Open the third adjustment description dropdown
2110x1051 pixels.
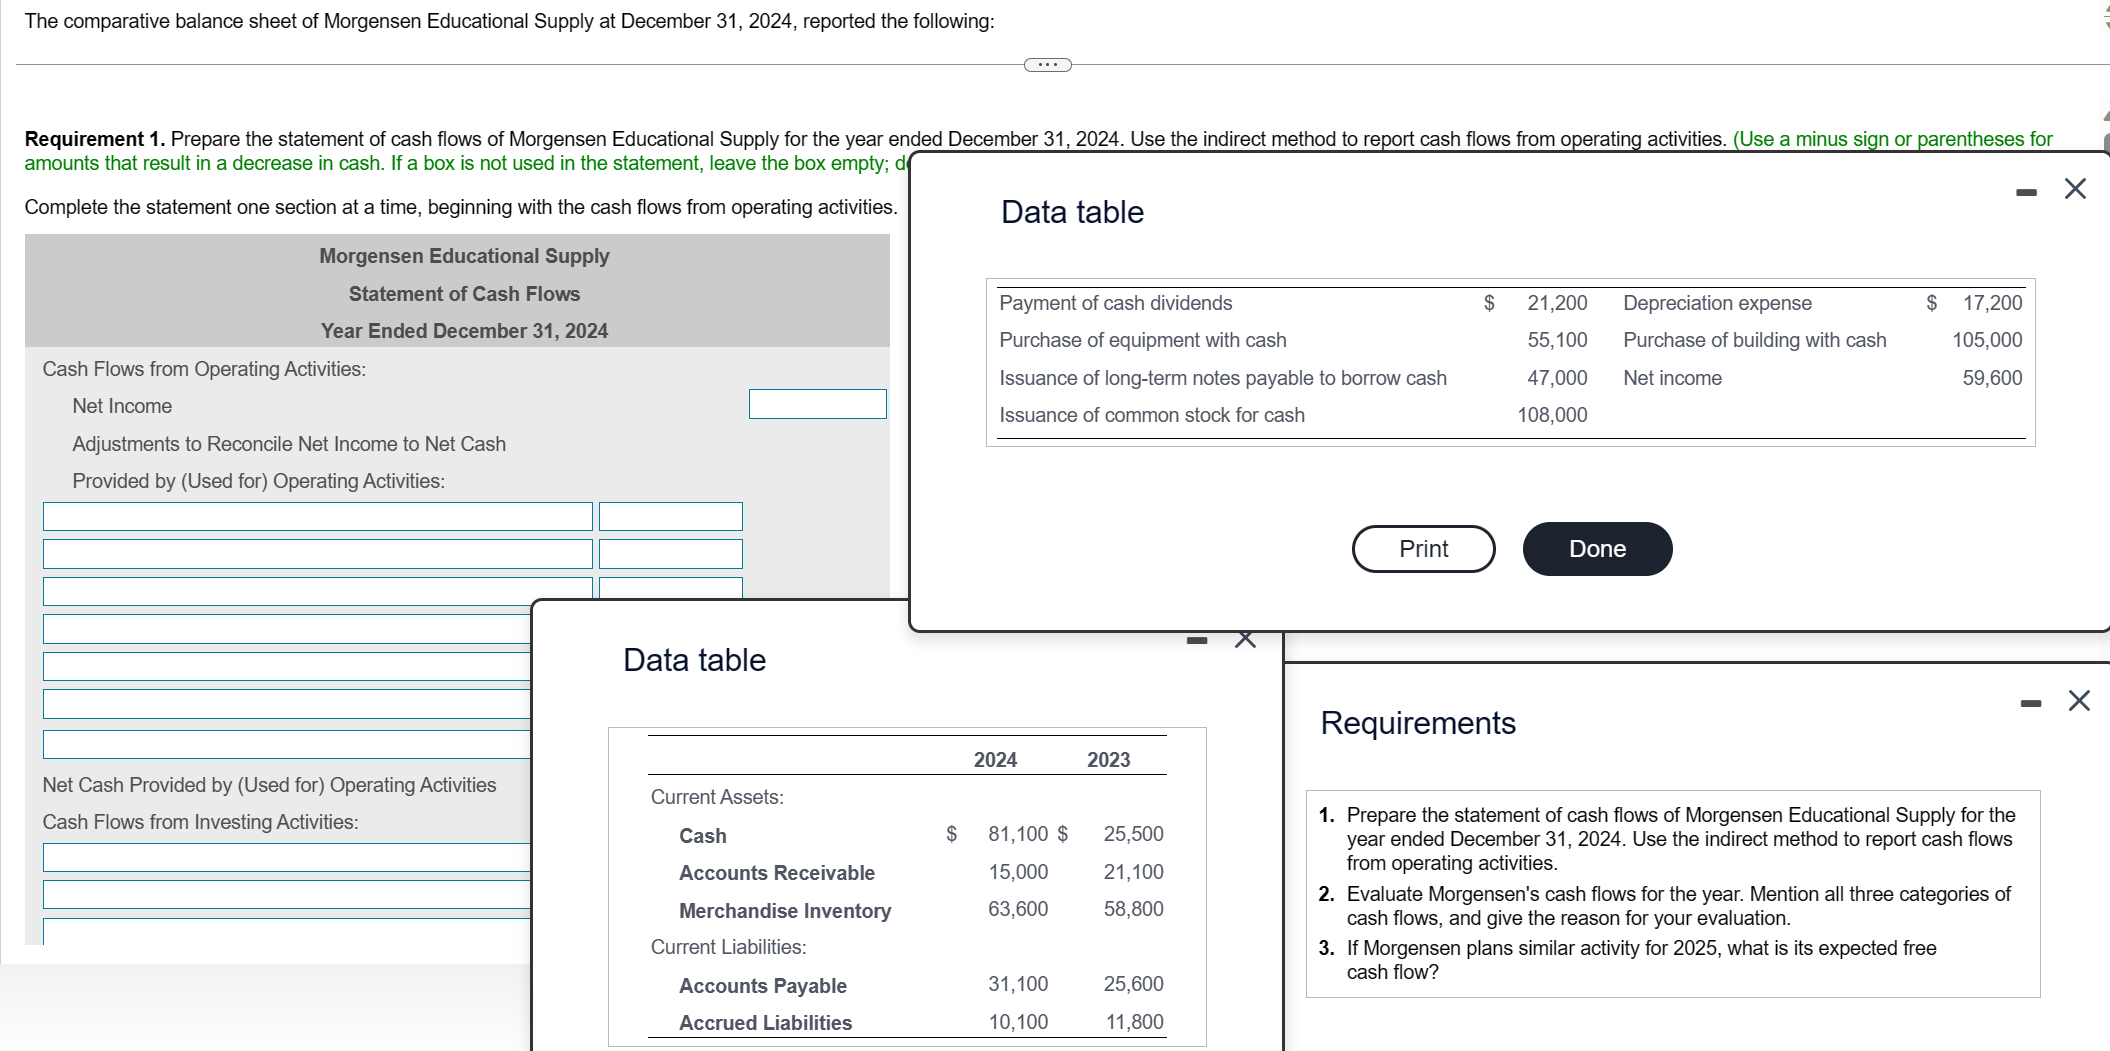[318, 591]
